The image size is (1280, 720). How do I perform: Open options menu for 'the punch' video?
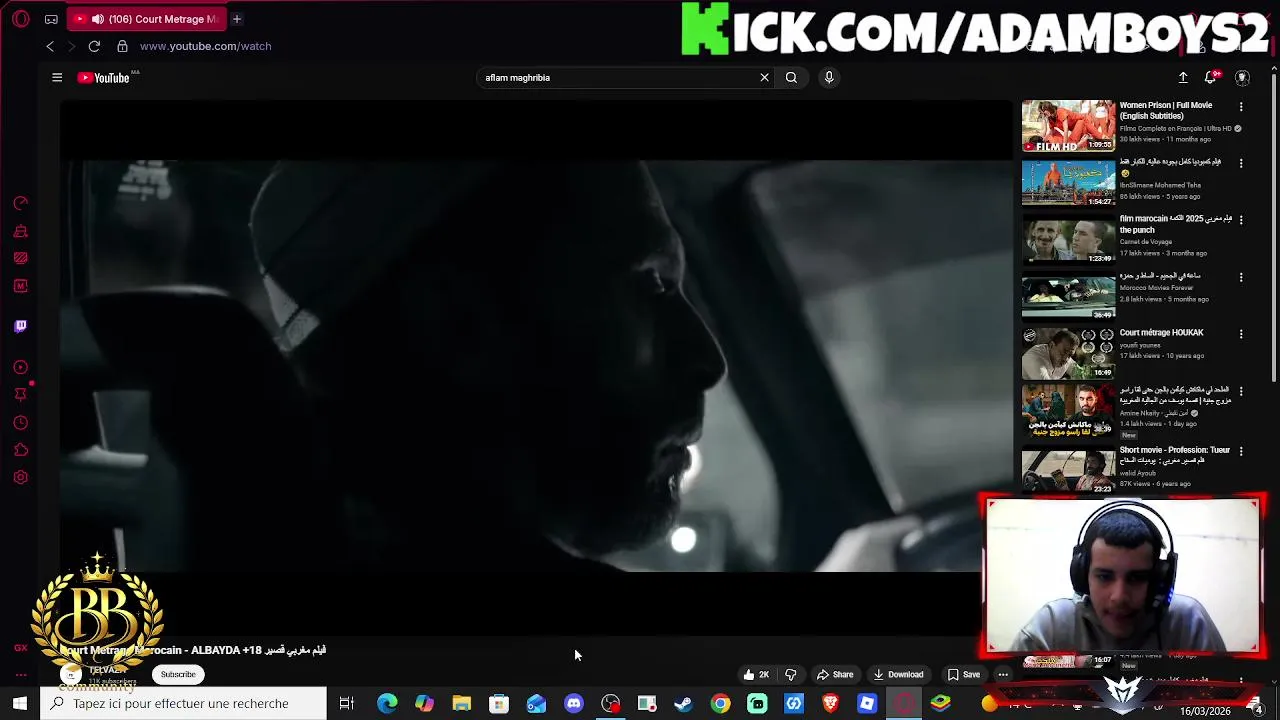(x=1241, y=220)
